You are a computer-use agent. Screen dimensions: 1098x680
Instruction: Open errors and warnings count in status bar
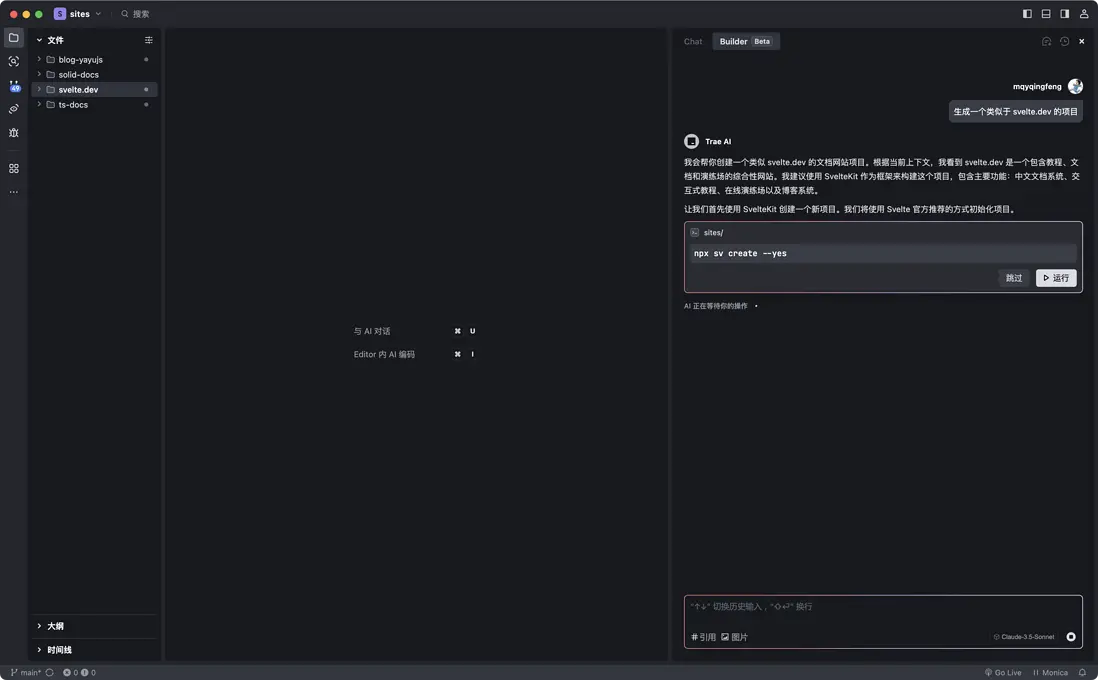tap(79, 673)
